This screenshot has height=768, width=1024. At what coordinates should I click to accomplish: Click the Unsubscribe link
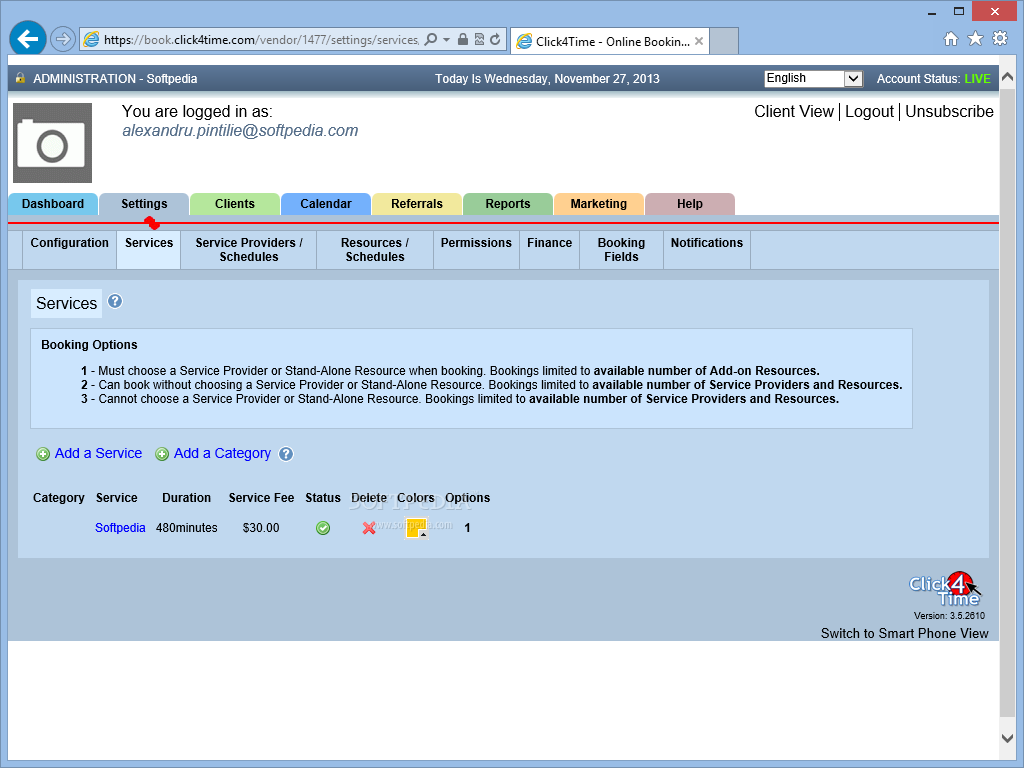[x=949, y=112]
